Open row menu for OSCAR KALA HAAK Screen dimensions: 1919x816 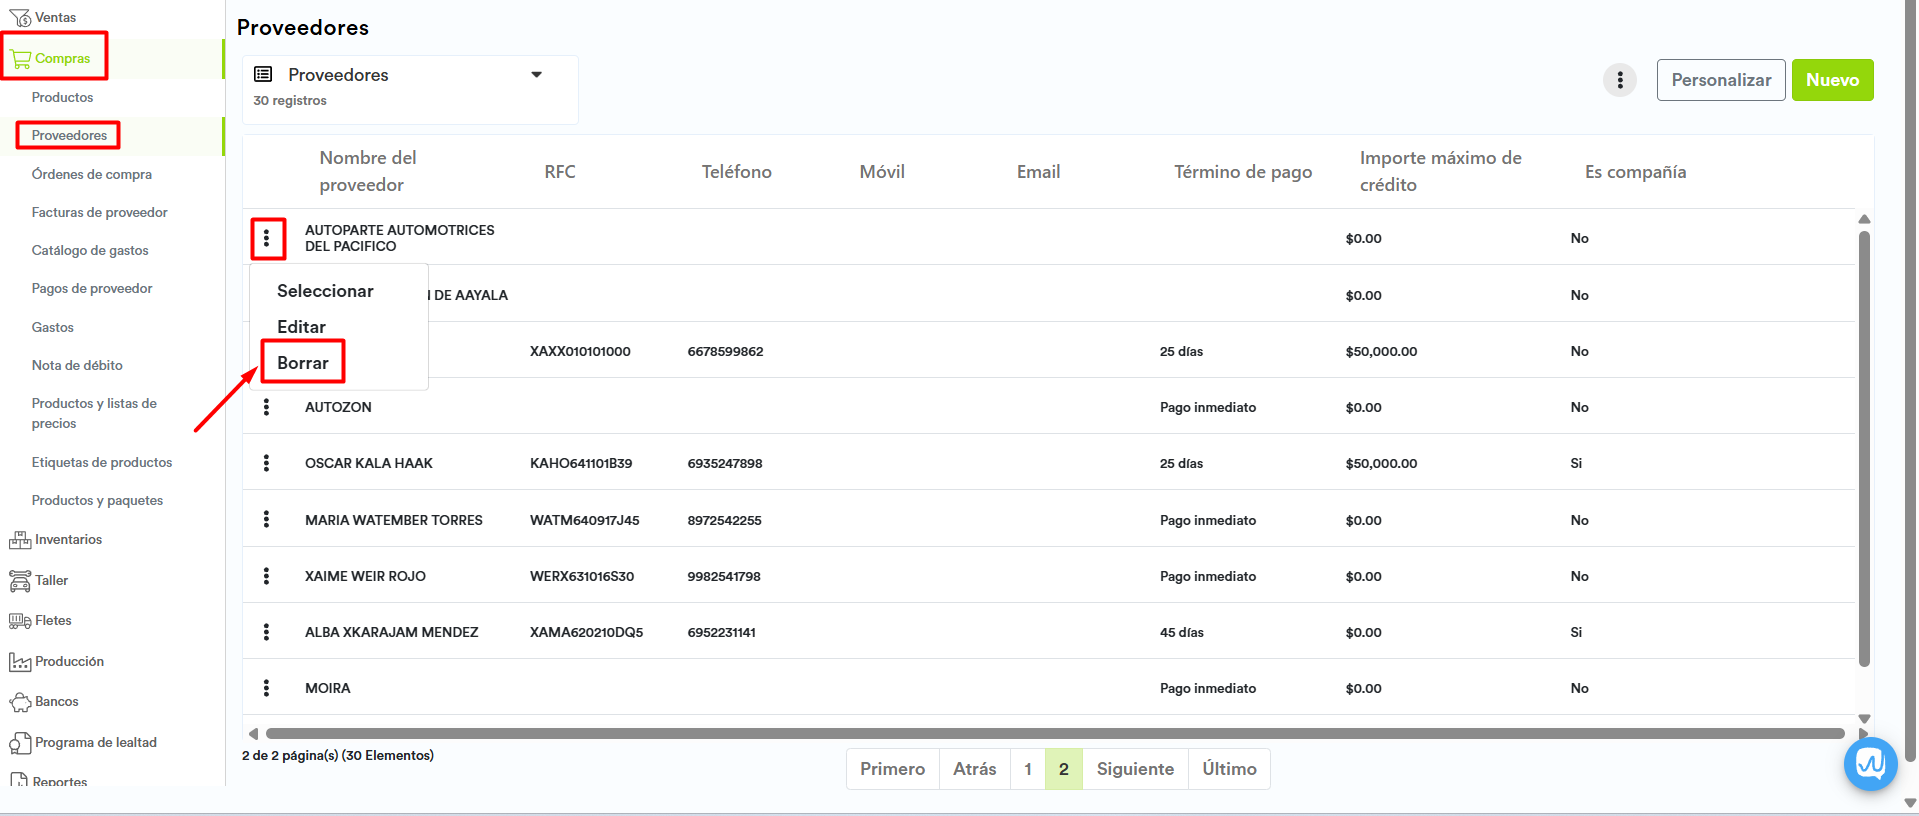pos(266,463)
